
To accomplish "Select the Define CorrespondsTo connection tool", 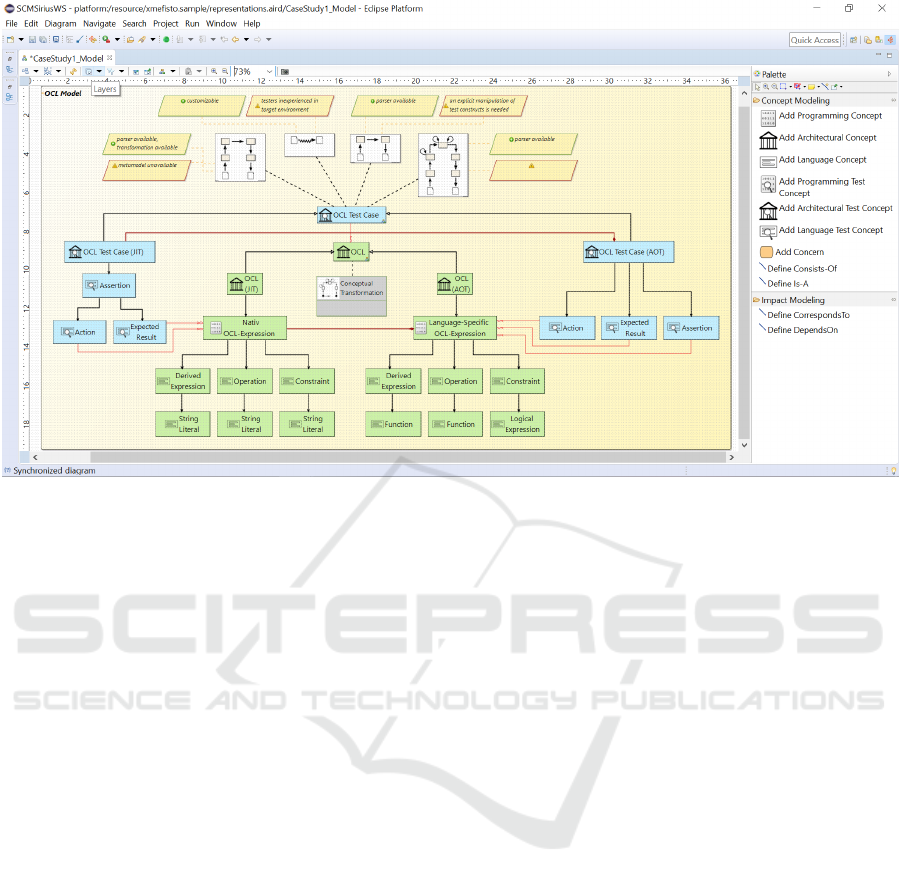I will point(806,315).
